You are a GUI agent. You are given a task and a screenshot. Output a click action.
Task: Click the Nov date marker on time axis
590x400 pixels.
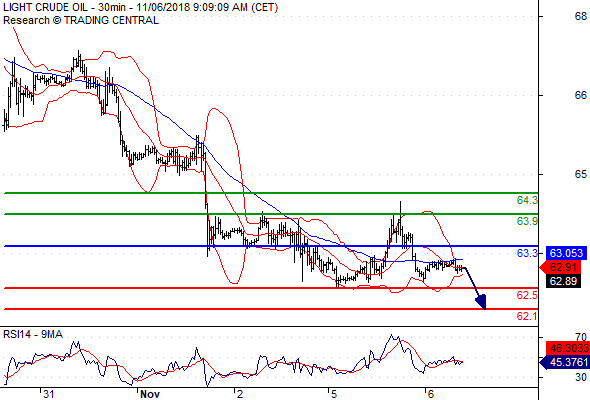click(x=150, y=394)
